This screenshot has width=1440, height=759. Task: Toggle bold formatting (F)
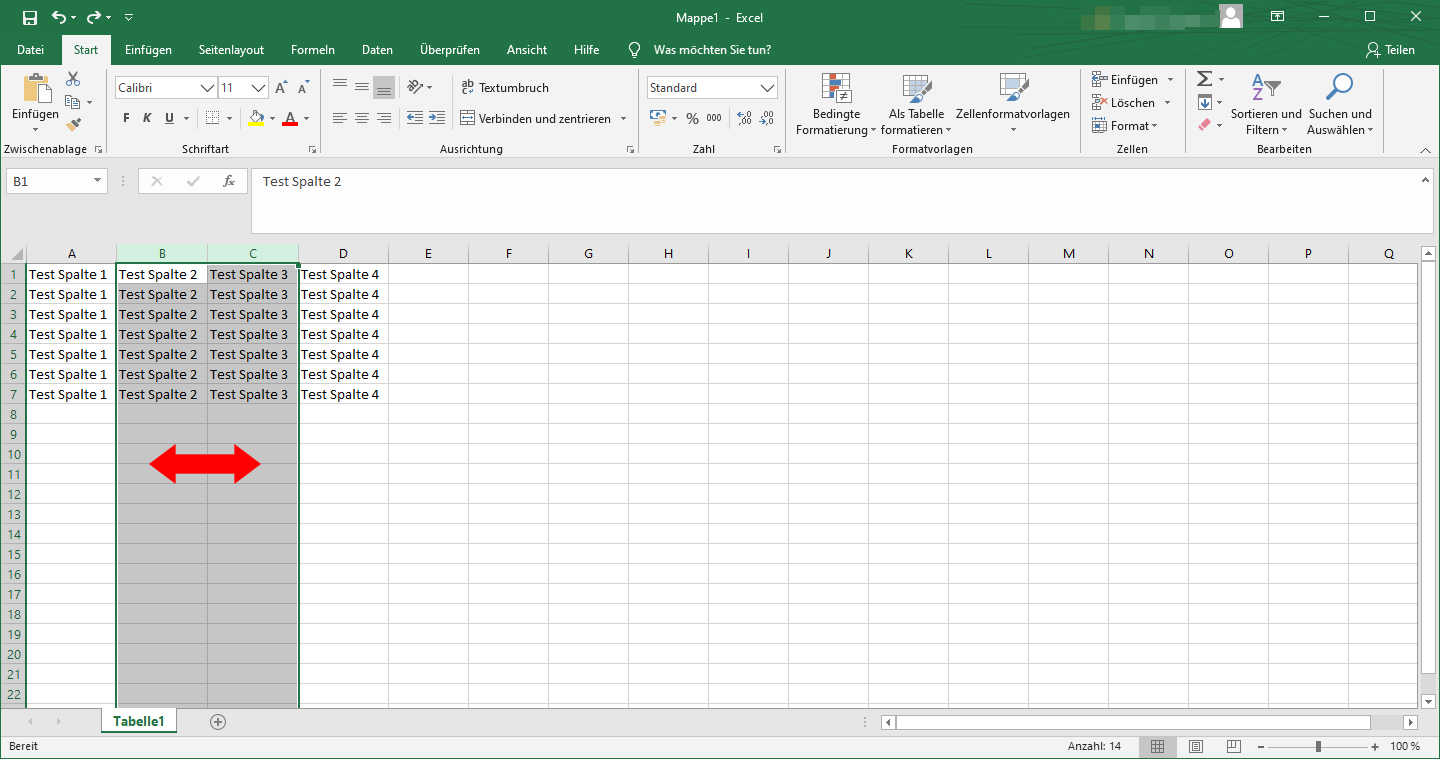click(x=125, y=117)
